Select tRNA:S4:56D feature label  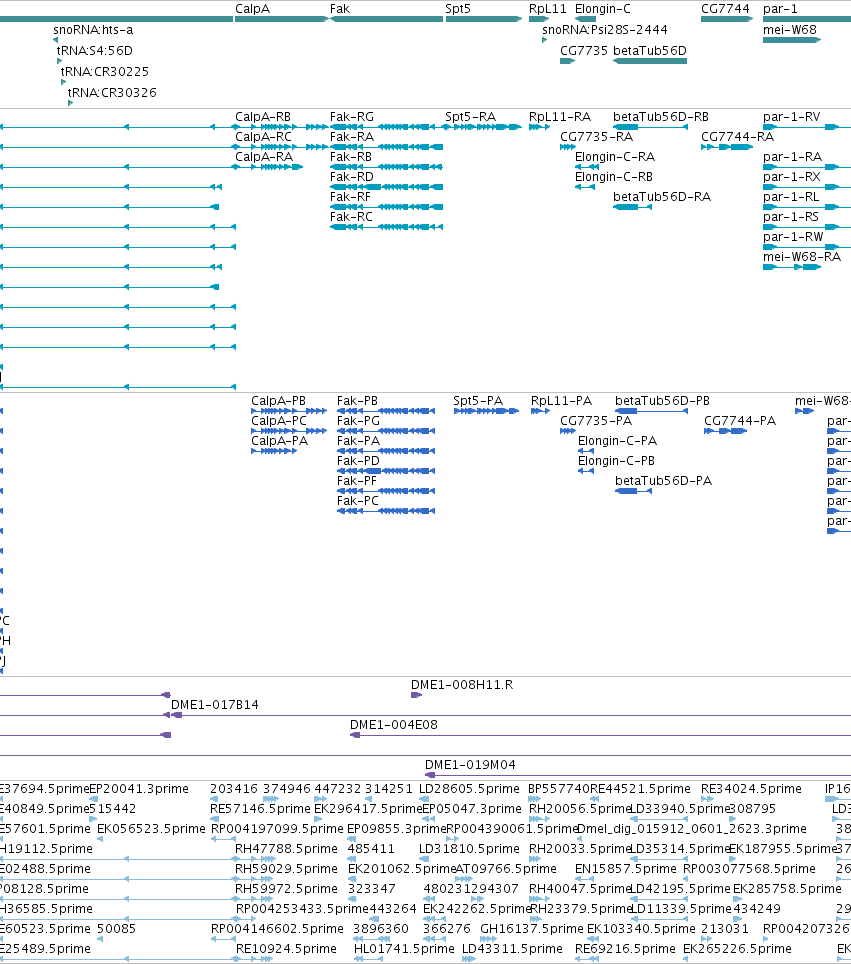[x=95, y=50]
